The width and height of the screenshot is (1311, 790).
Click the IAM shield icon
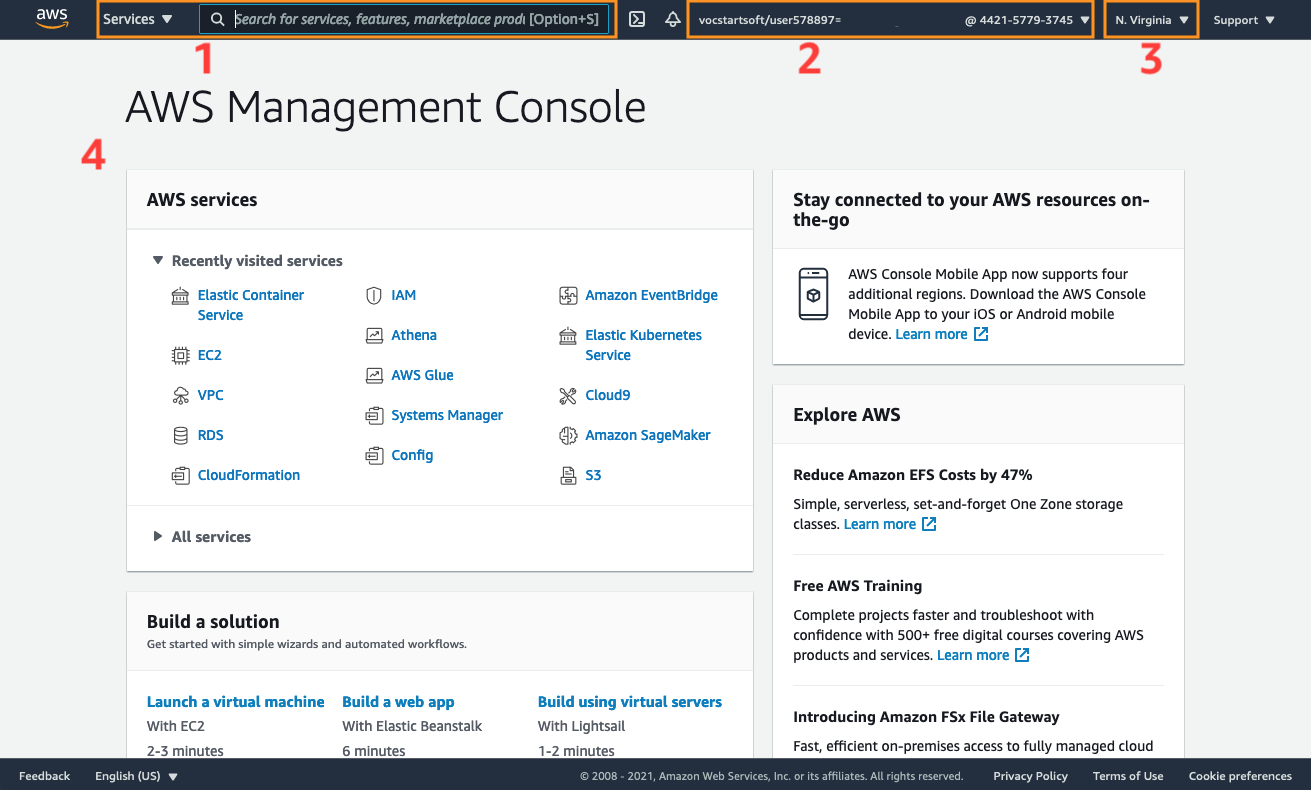374,296
